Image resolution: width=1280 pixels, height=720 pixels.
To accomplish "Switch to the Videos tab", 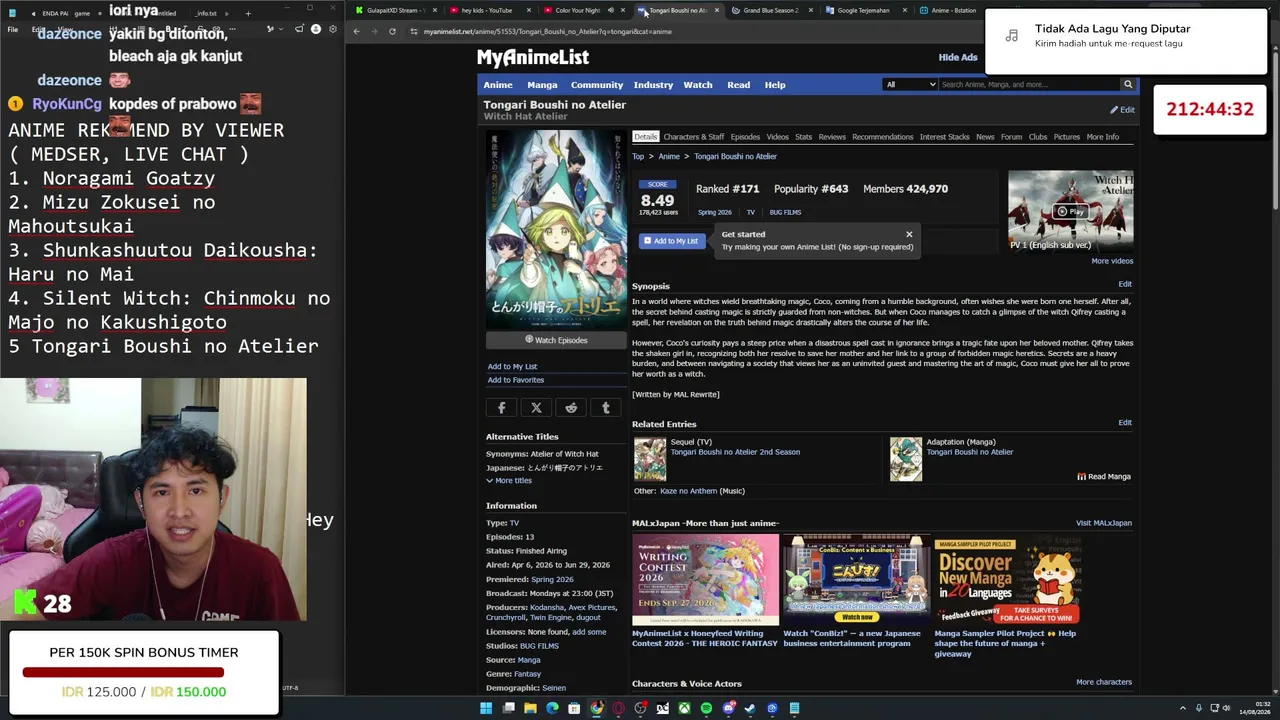I will tap(777, 137).
